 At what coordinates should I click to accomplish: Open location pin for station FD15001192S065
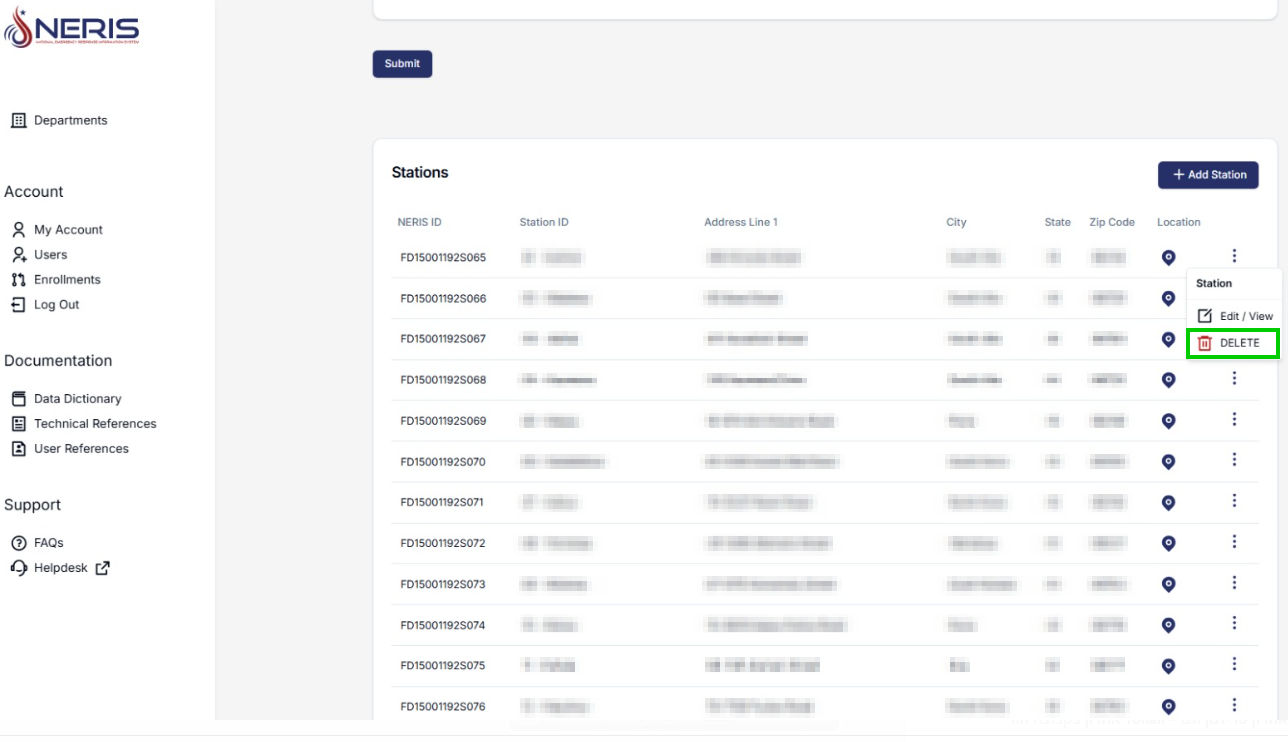tap(1168, 258)
